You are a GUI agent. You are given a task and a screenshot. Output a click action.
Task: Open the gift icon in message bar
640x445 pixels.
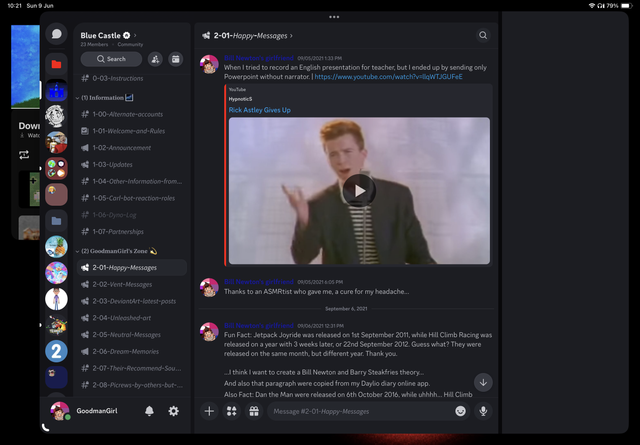click(x=254, y=411)
